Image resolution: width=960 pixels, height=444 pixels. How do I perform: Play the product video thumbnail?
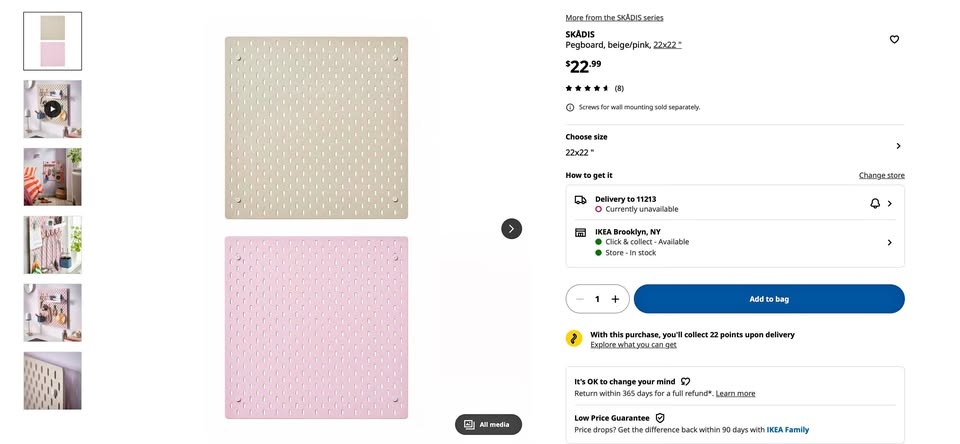pyautogui.click(x=53, y=109)
